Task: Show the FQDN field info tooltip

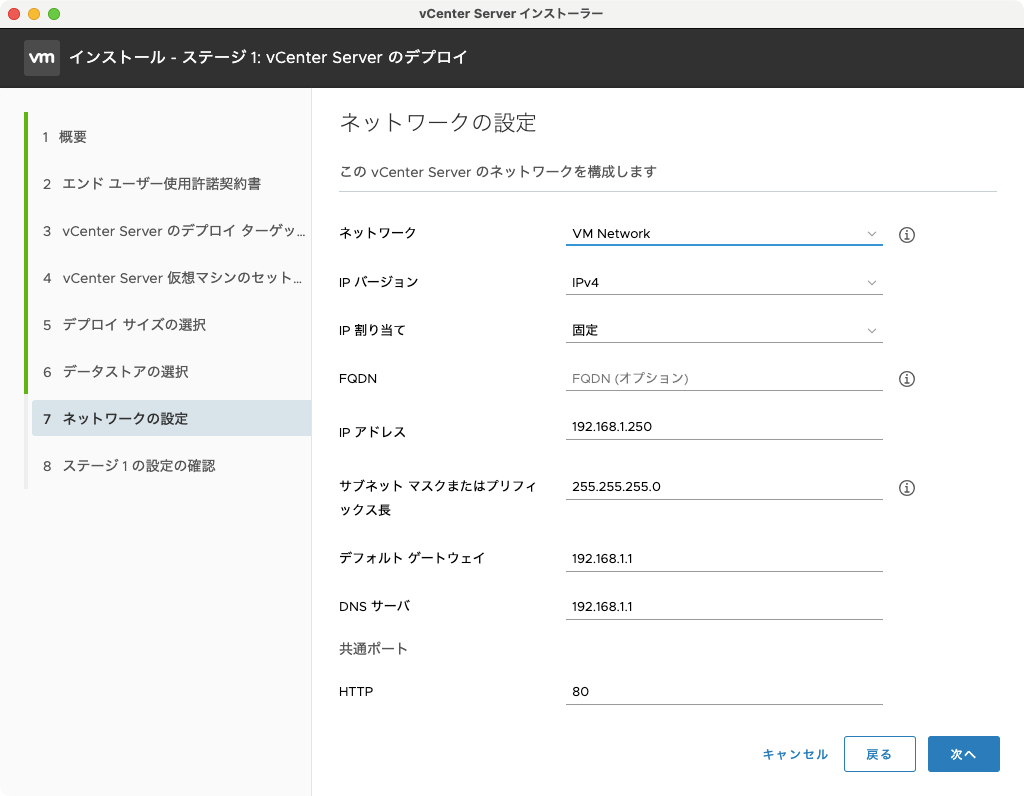Action: pos(906,379)
